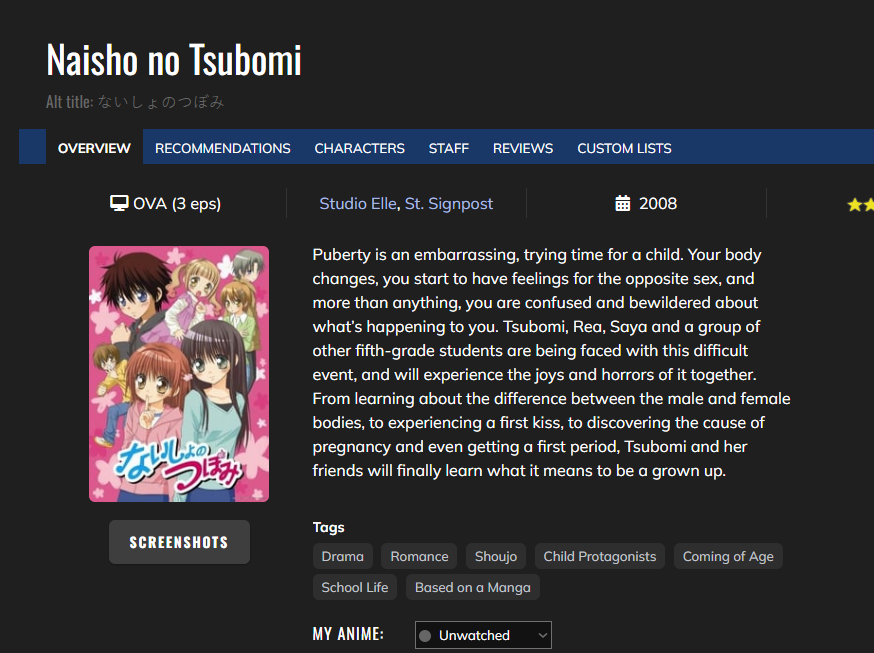Open the Recommendations tab
This screenshot has width=874, height=653.
222,148
